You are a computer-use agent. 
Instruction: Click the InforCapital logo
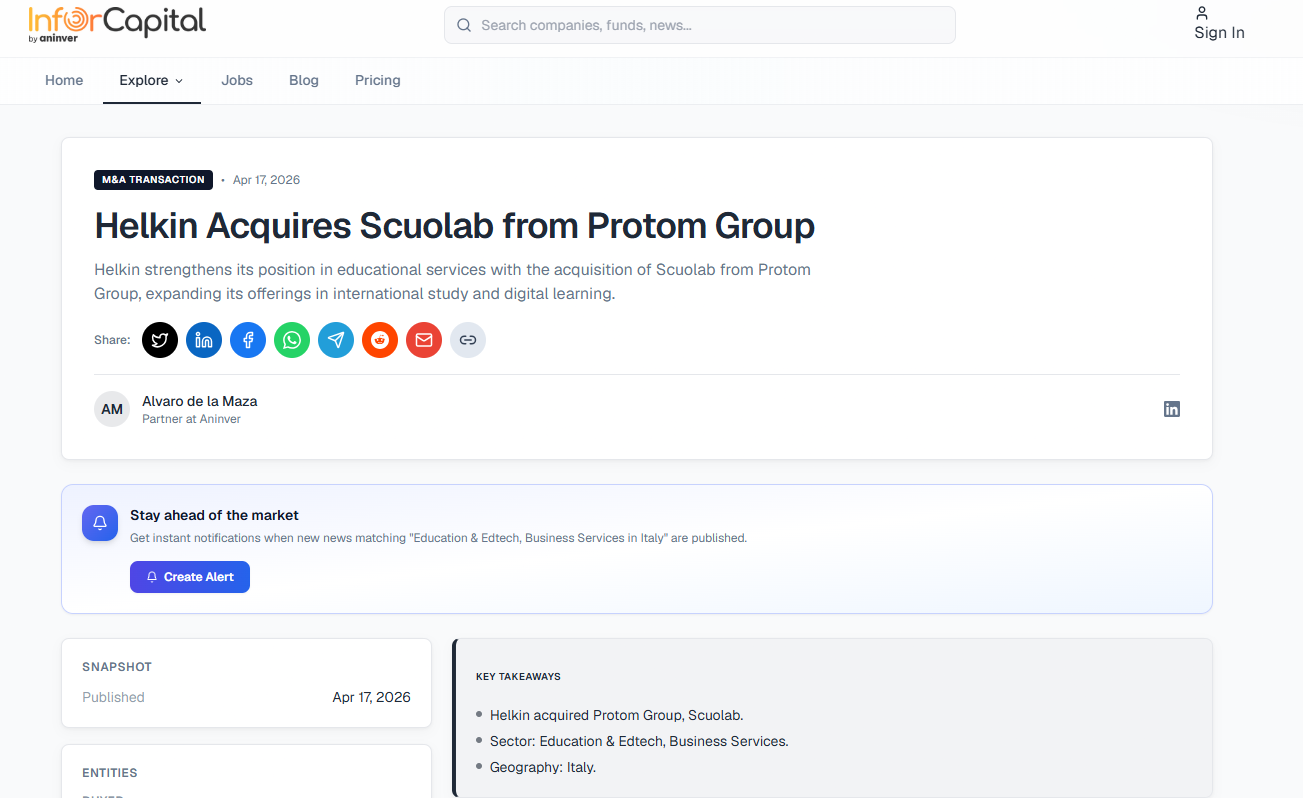point(117,25)
